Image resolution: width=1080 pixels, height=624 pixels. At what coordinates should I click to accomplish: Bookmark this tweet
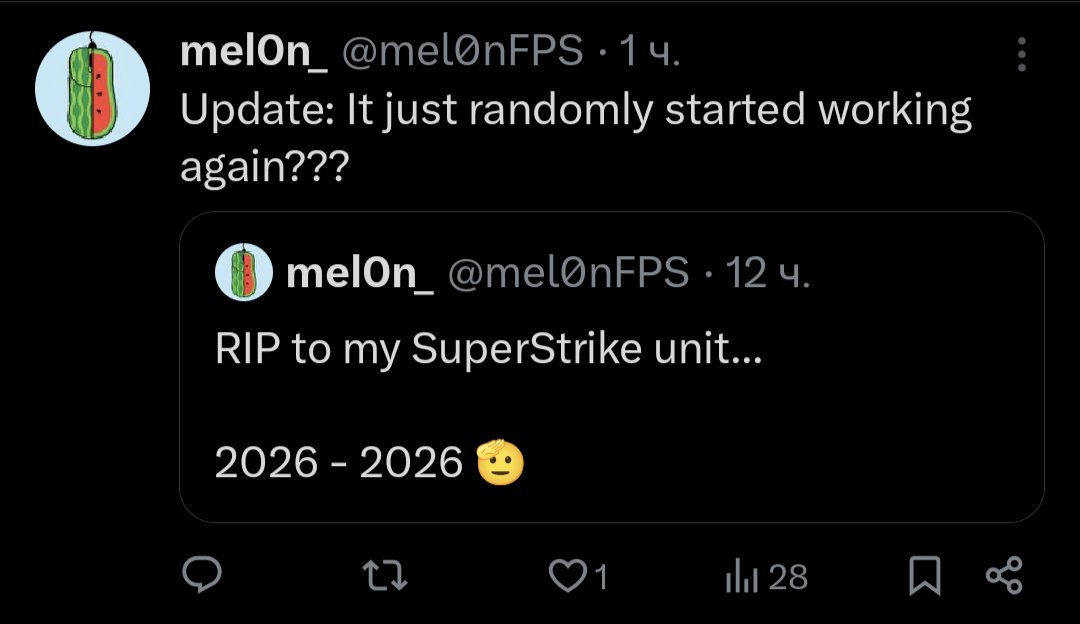tap(925, 575)
